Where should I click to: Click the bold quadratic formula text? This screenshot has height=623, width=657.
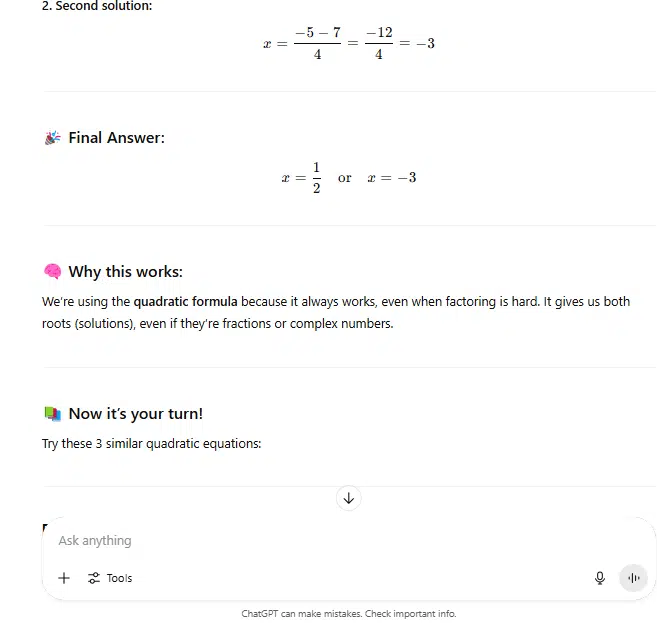[185, 302]
